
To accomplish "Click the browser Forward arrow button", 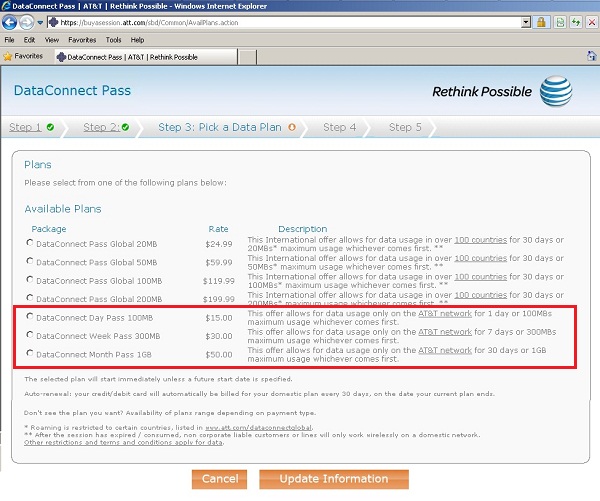I will click(x=26, y=23).
